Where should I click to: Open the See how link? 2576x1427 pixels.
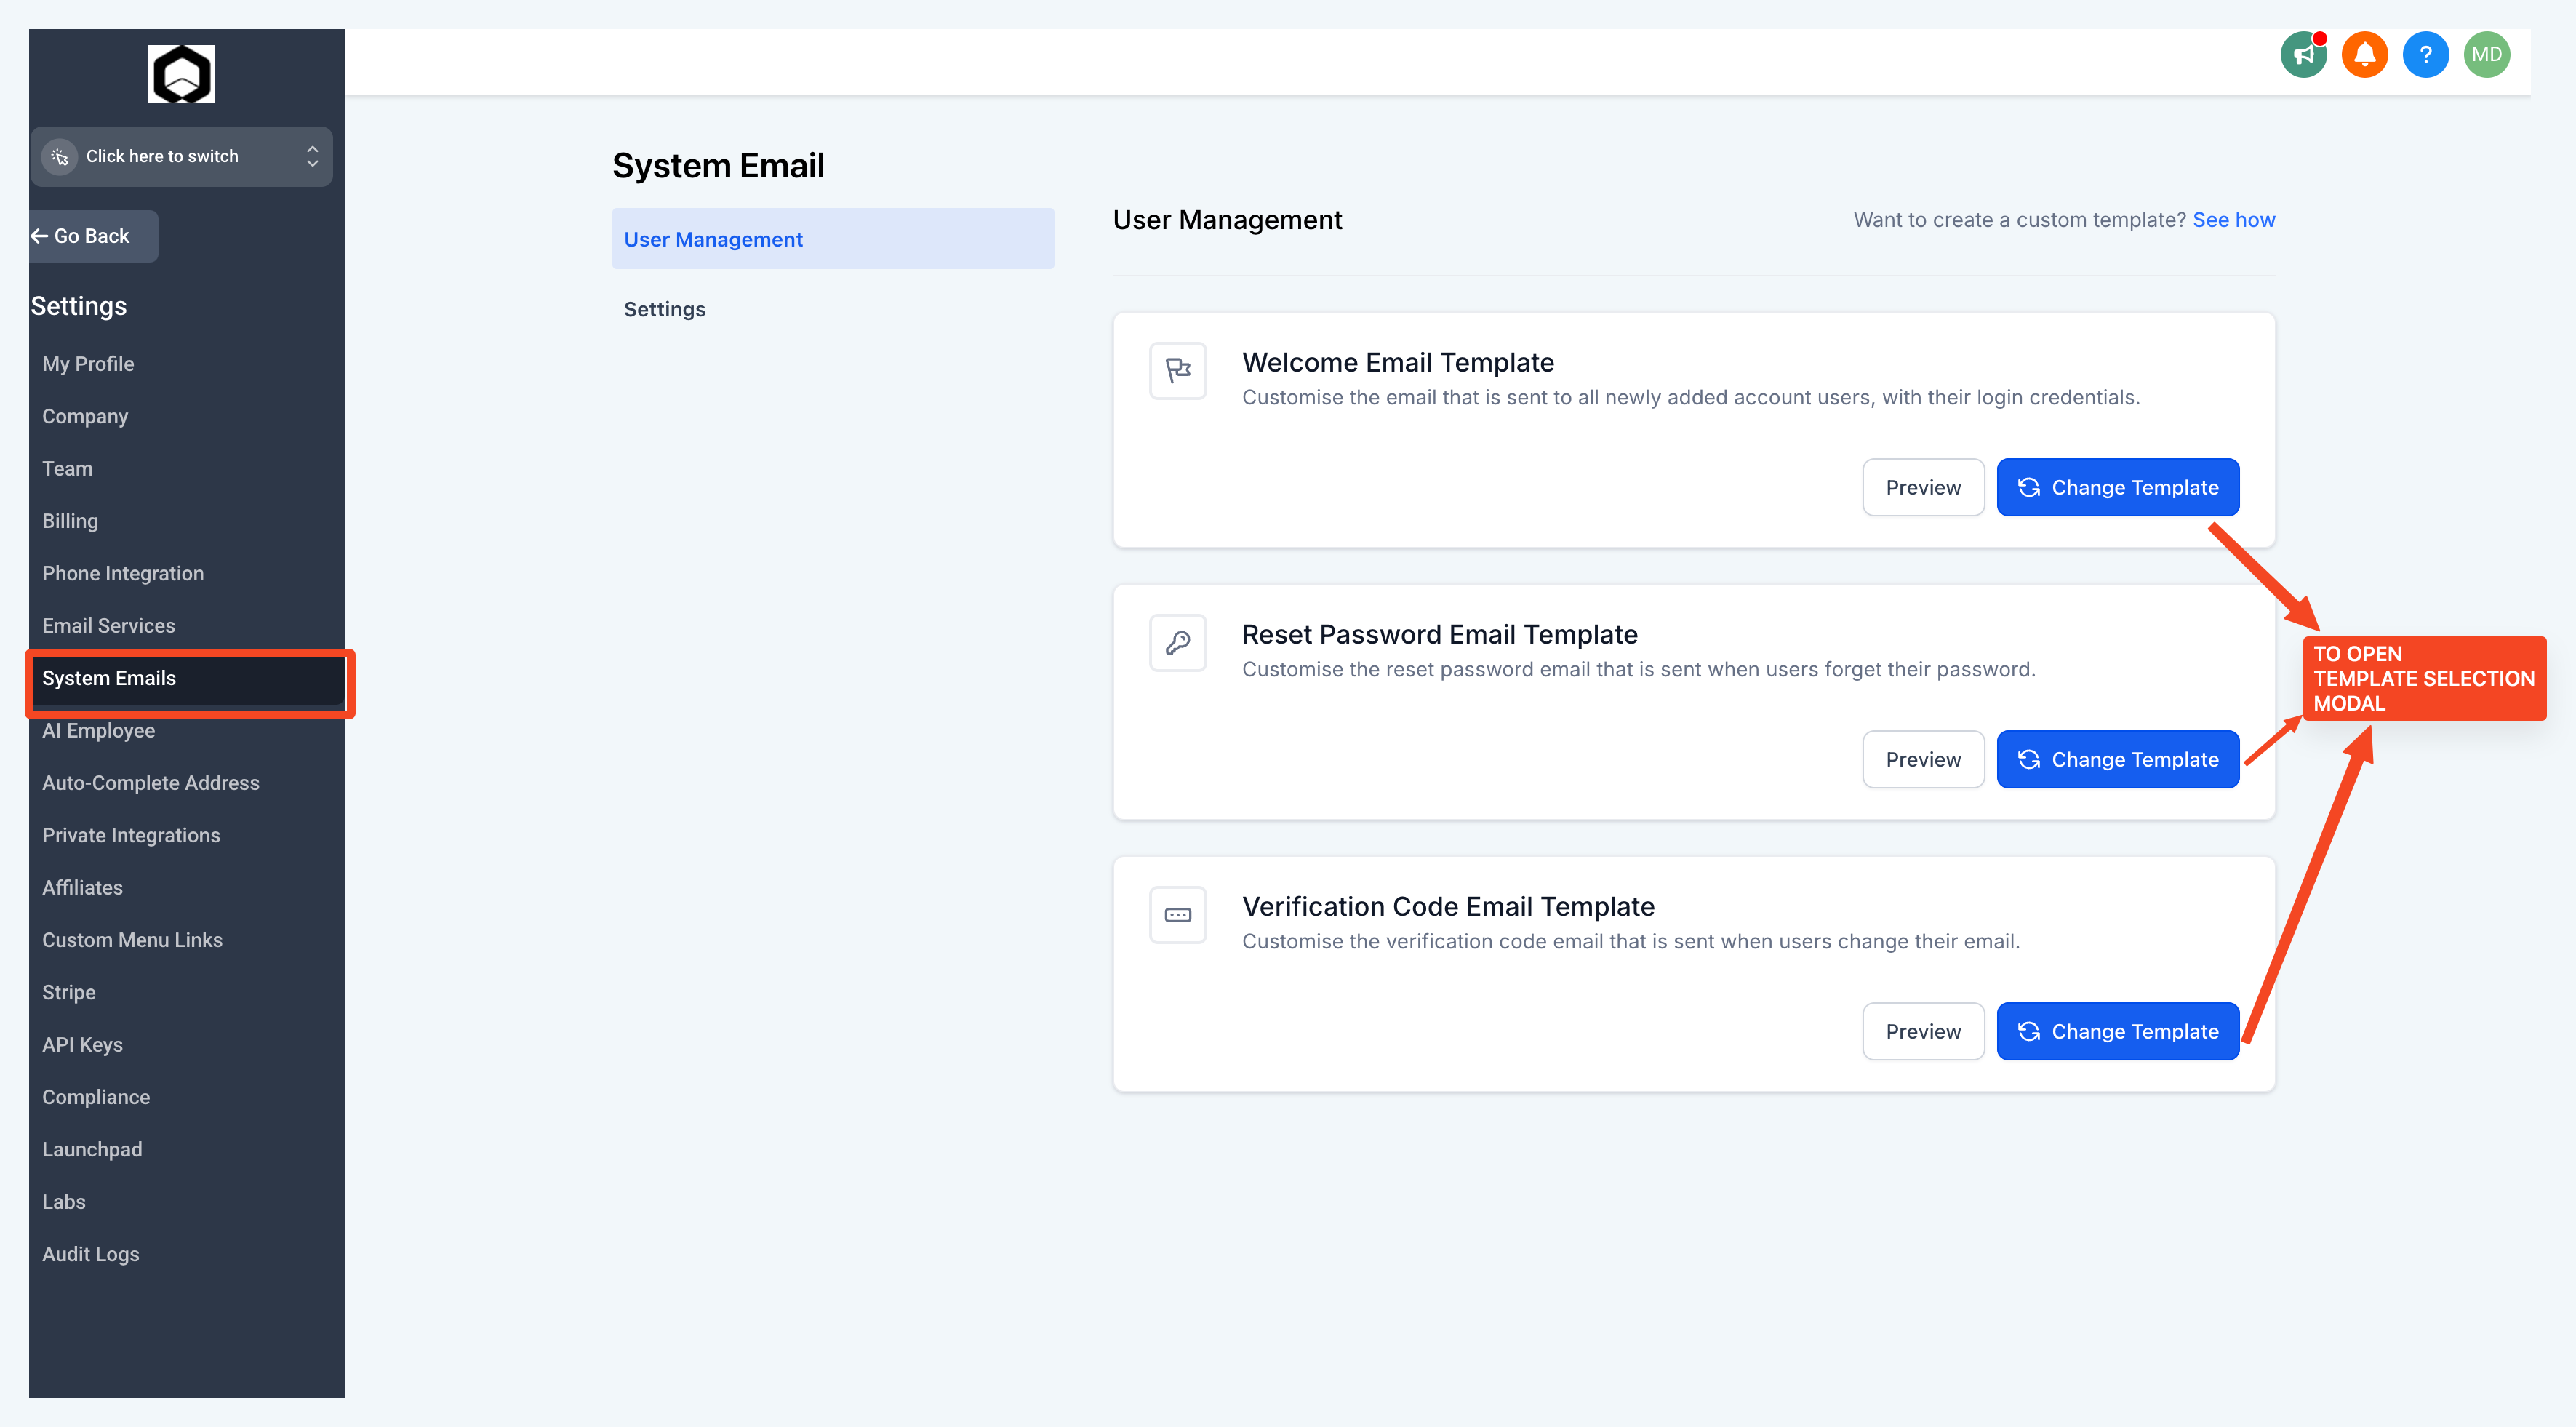click(2233, 220)
